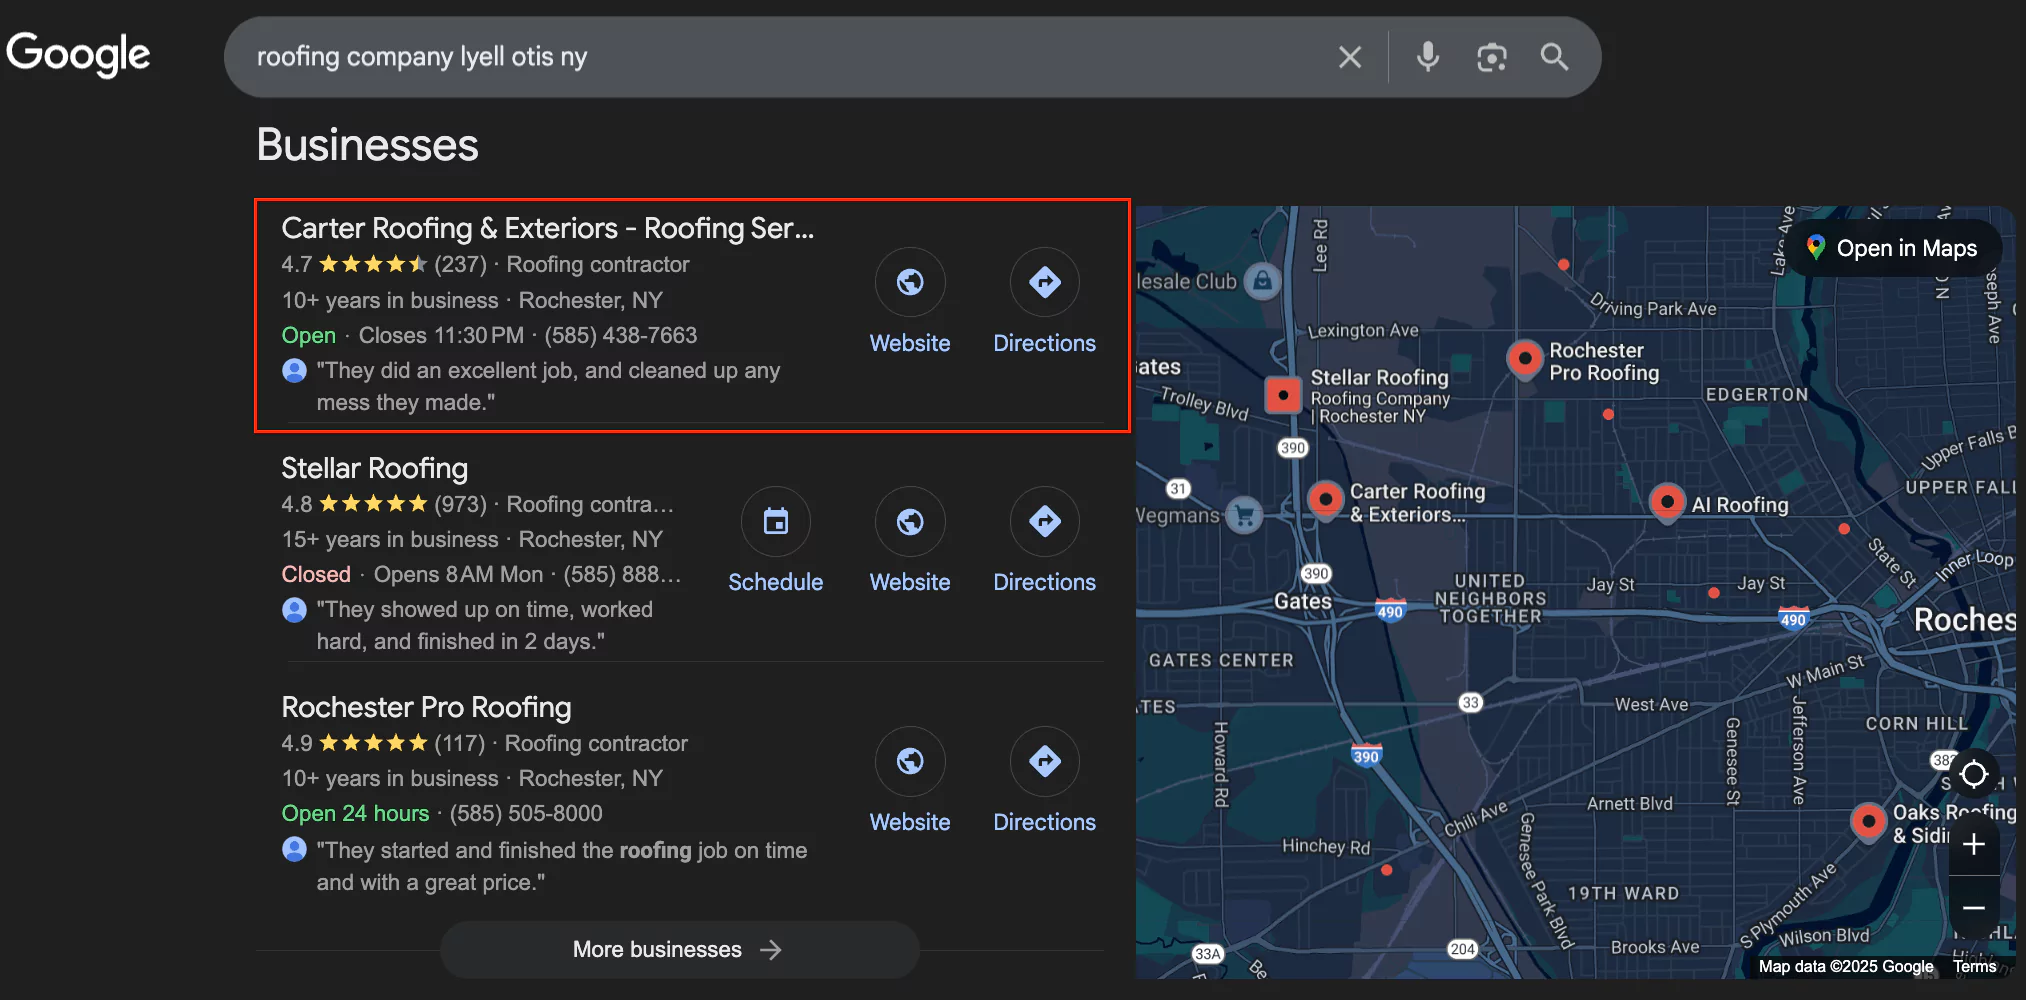Zoom out the map with minus button
Screen dimensions: 2026x1000
pyautogui.click(x=1974, y=908)
